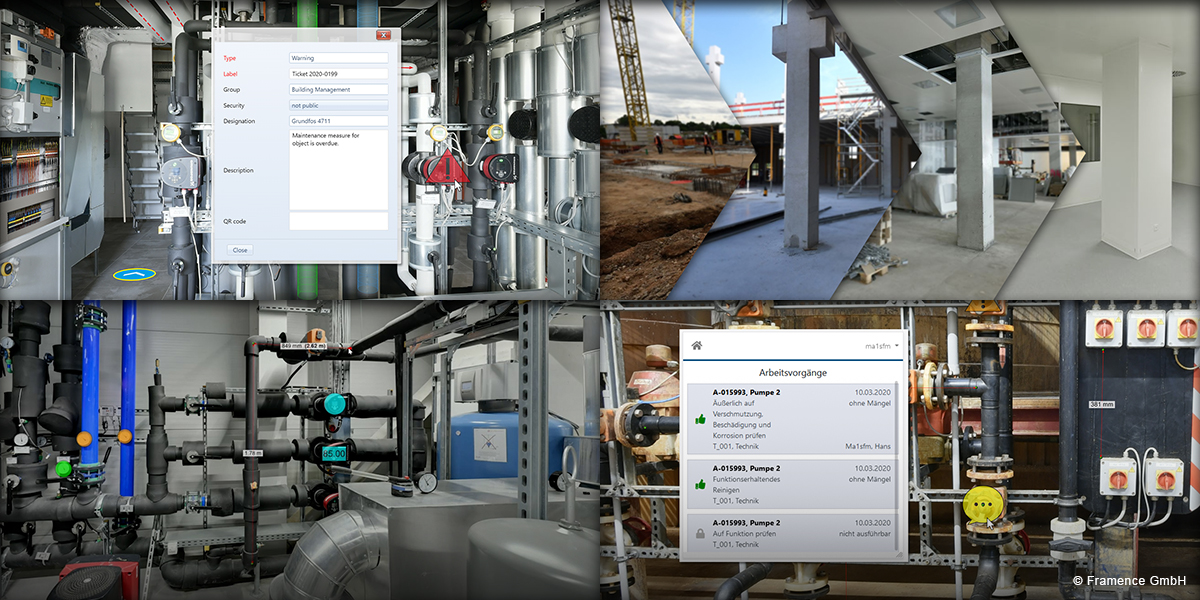This screenshot has height=600, width=1200.
Task: Click the lock icon on Auf Funktion prüfen
Action: [x=700, y=535]
